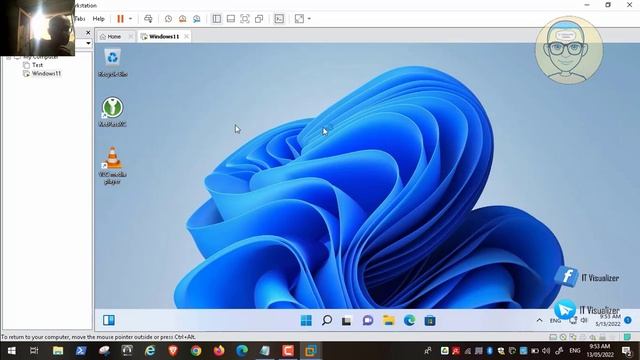Open the power options arrow beside Pause

(130, 19)
